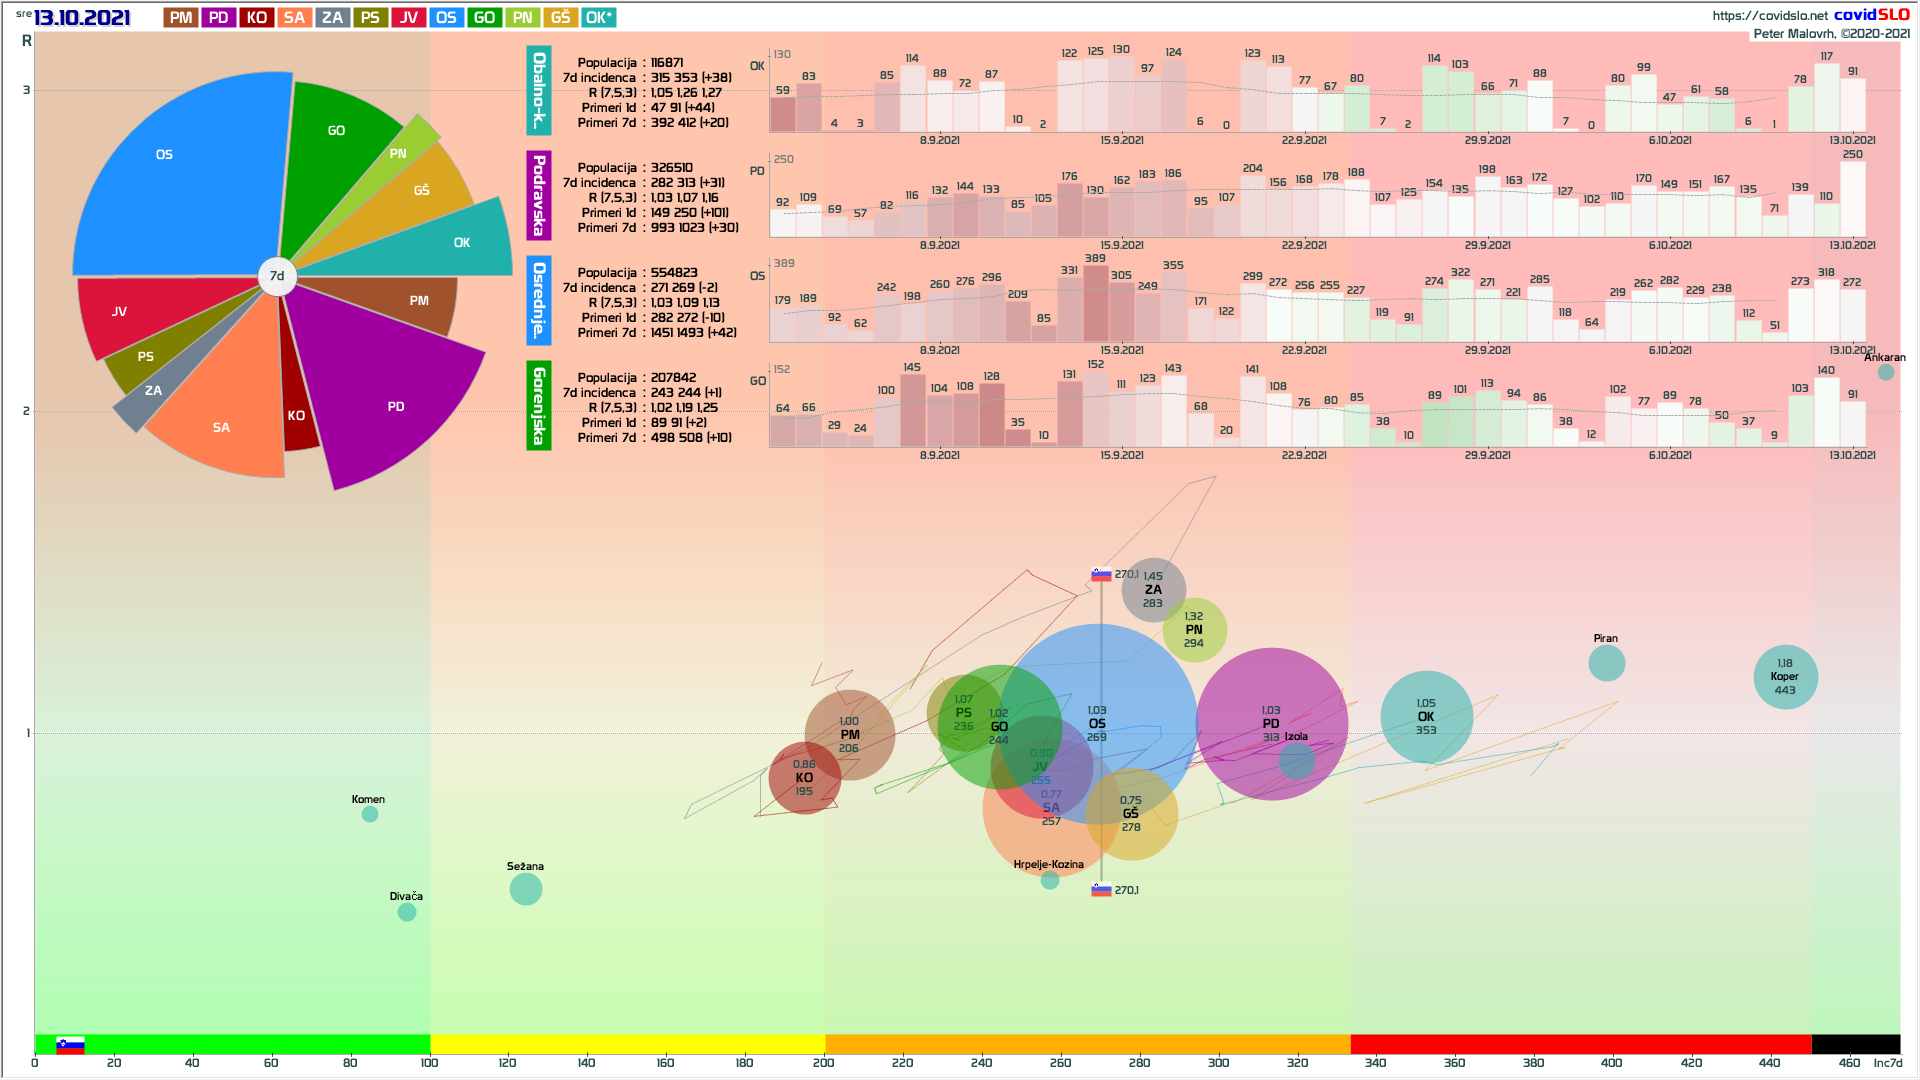Click the Podravska region label
Screen dimensions: 1920x1080
[539, 195]
